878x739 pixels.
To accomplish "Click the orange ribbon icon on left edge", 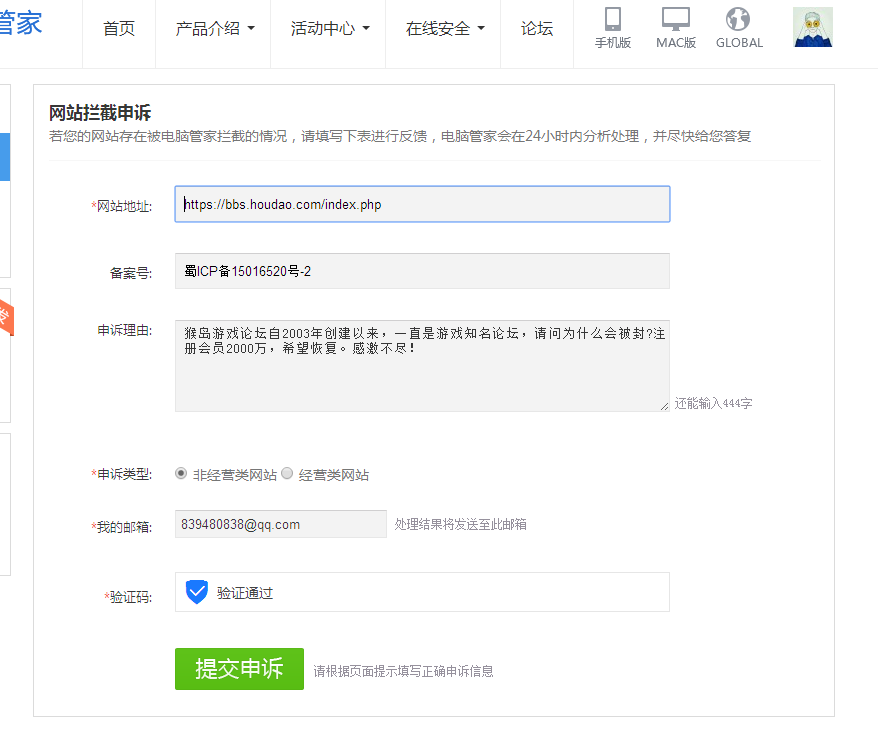I will (x=7, y=317).
